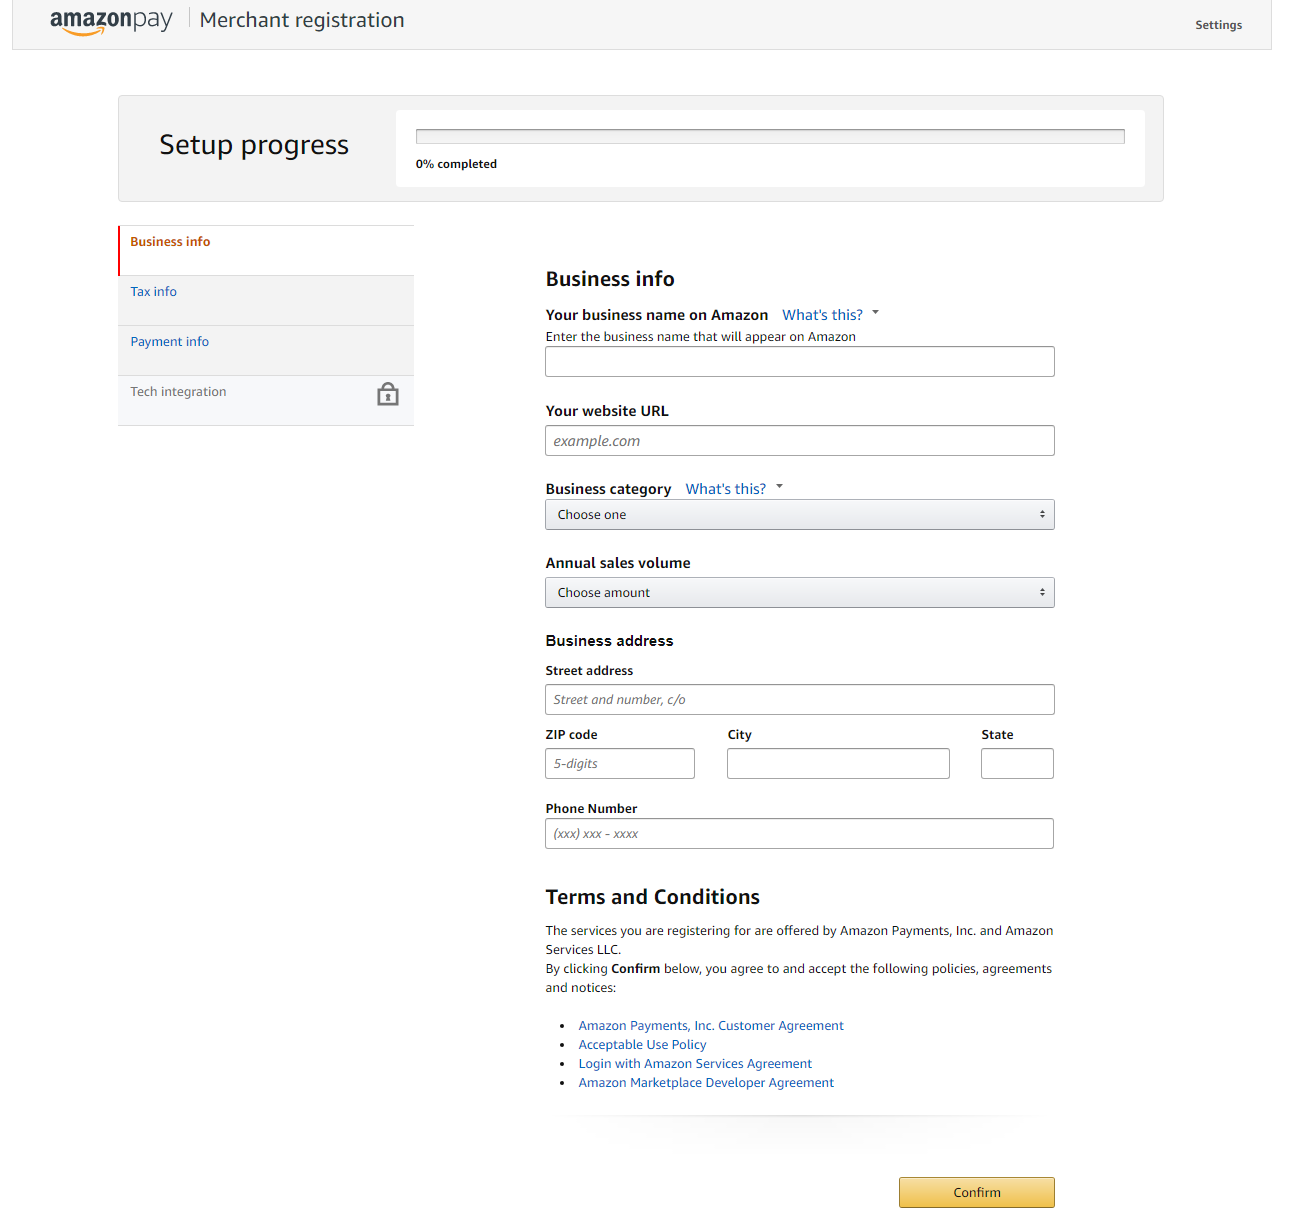This screenshot has width=1293, height=1230.
Task: Click the 'Merchant registration' header title
Action: click(302, 20)
